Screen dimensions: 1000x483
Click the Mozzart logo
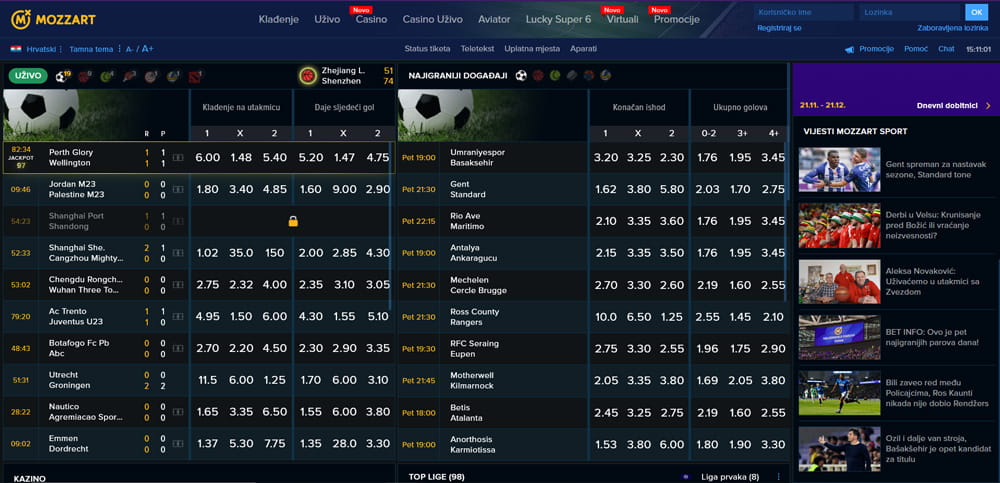pyautogui.click(x=53, y=19)
